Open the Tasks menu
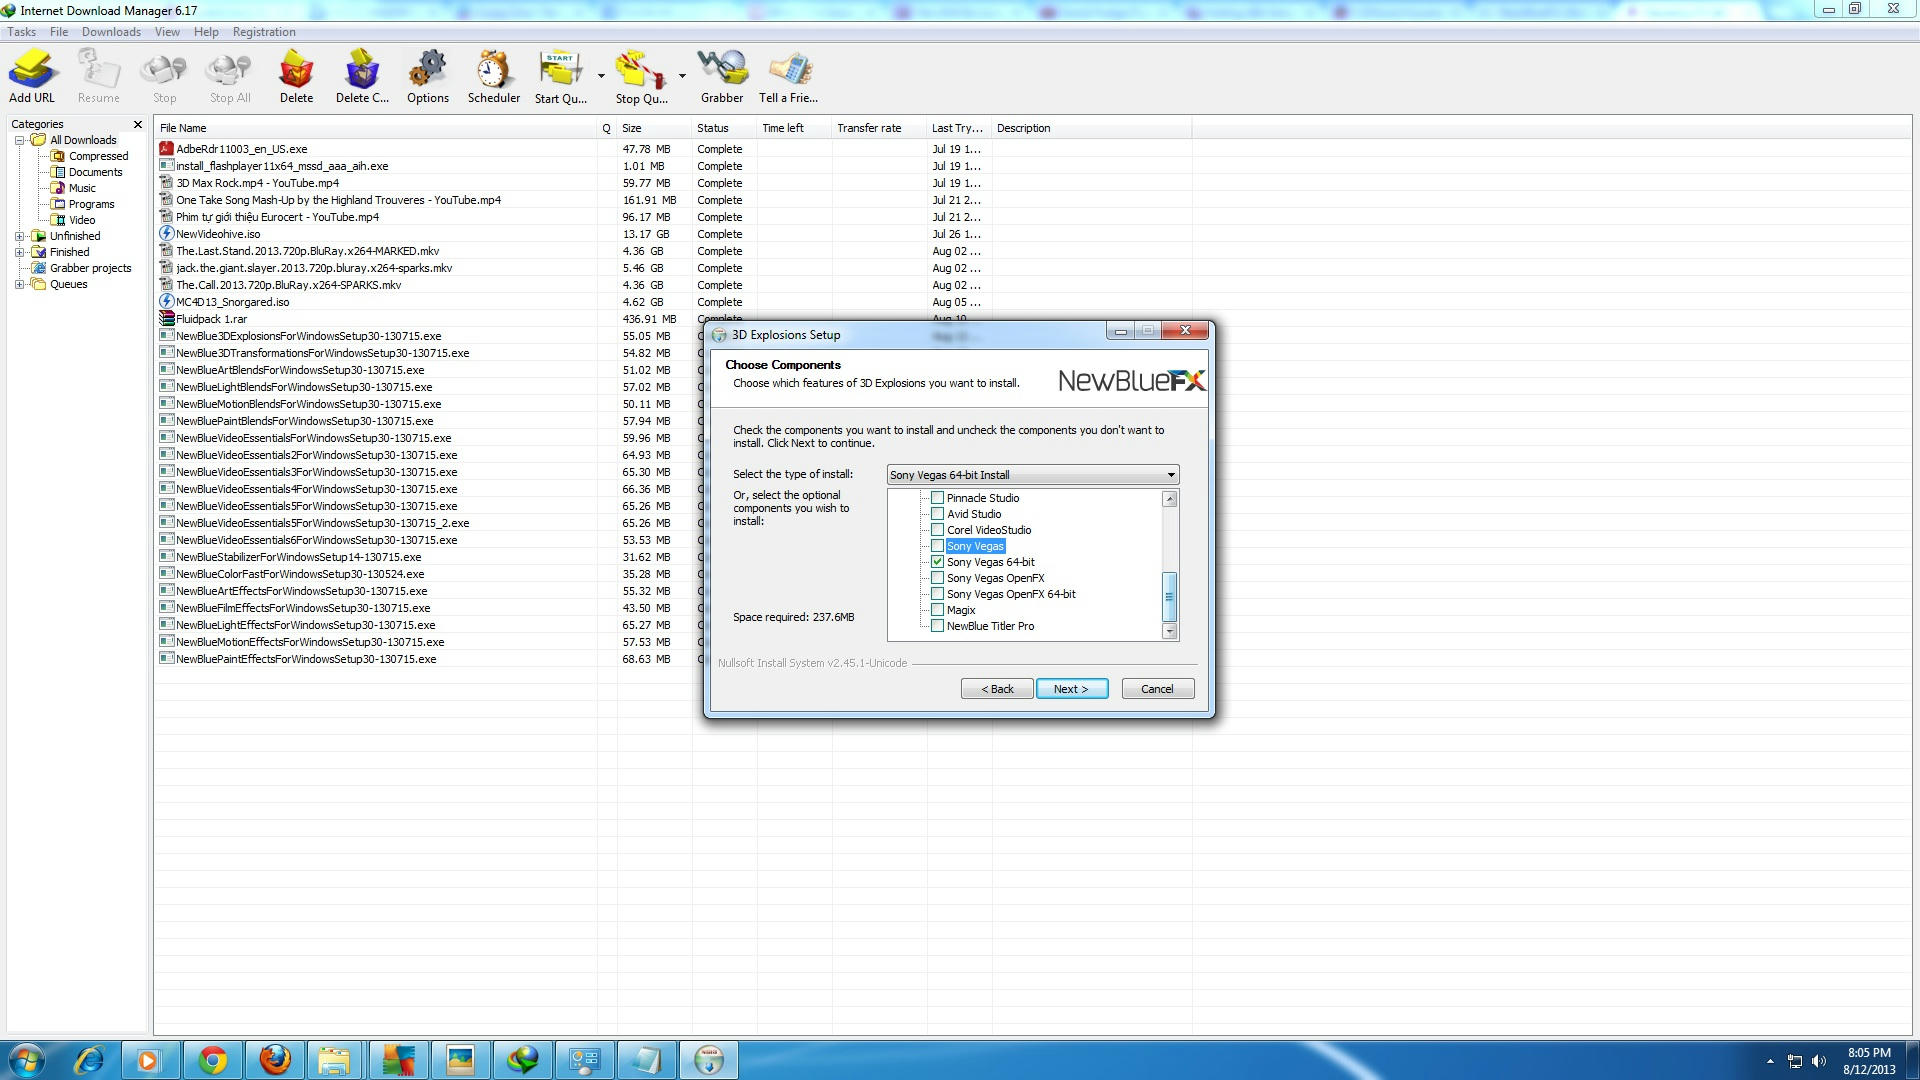The height and width of the screenshot is (1080, 1920). (x=21, y=32)
